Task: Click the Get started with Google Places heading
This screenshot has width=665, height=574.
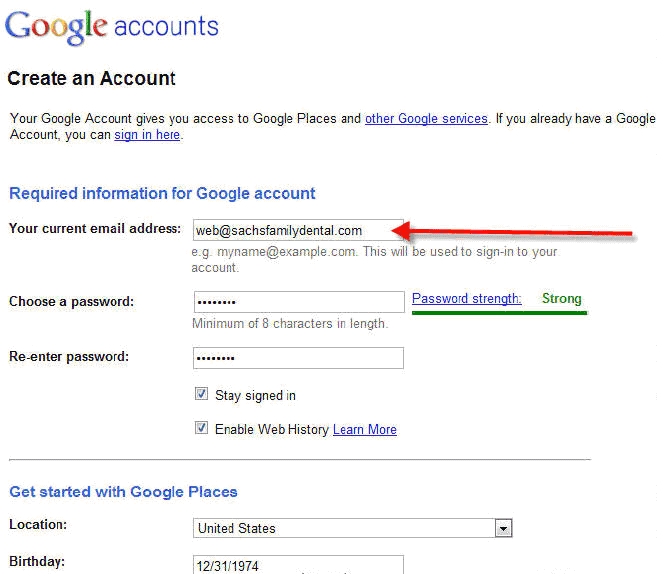Action: (123, 492)
